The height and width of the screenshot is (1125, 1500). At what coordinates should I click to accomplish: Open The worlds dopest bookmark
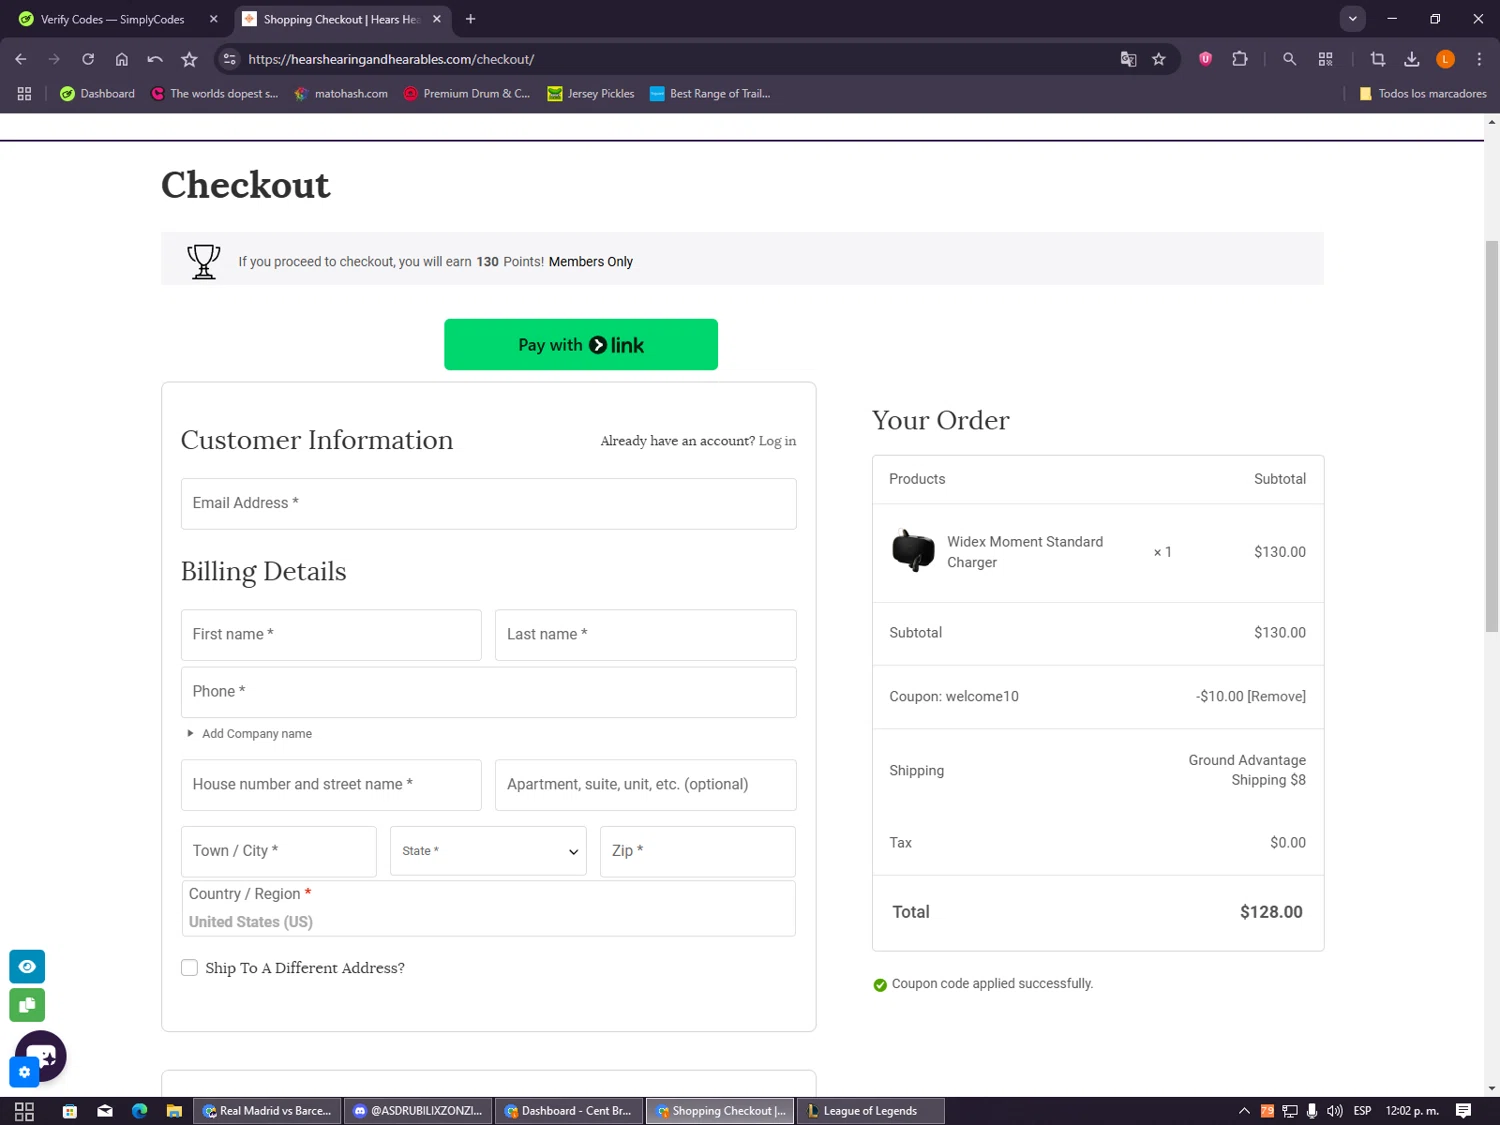point(214,93)
